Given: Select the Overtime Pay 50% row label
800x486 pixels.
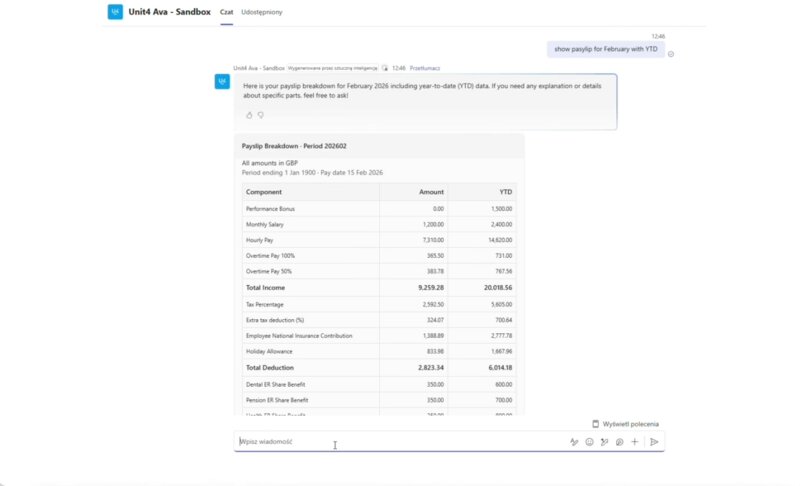Looking at the screenshot, I should (269, 272).
